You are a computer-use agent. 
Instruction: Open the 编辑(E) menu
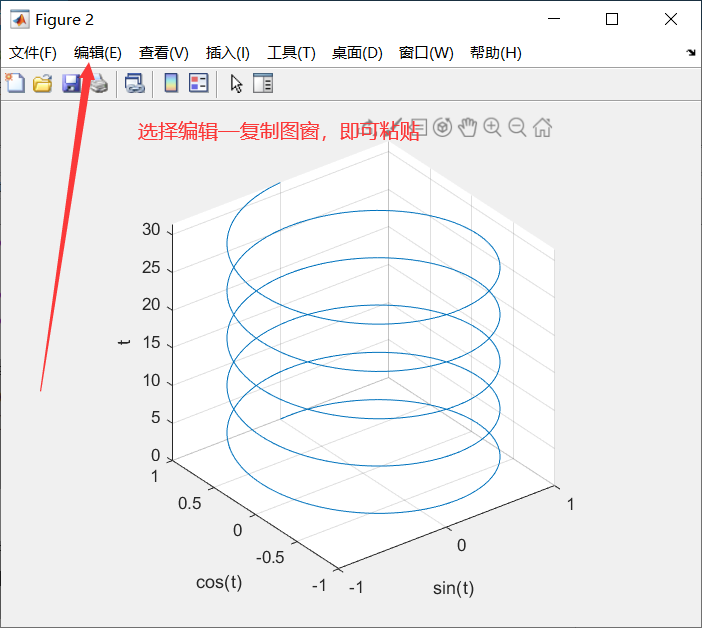click(98, 53)
